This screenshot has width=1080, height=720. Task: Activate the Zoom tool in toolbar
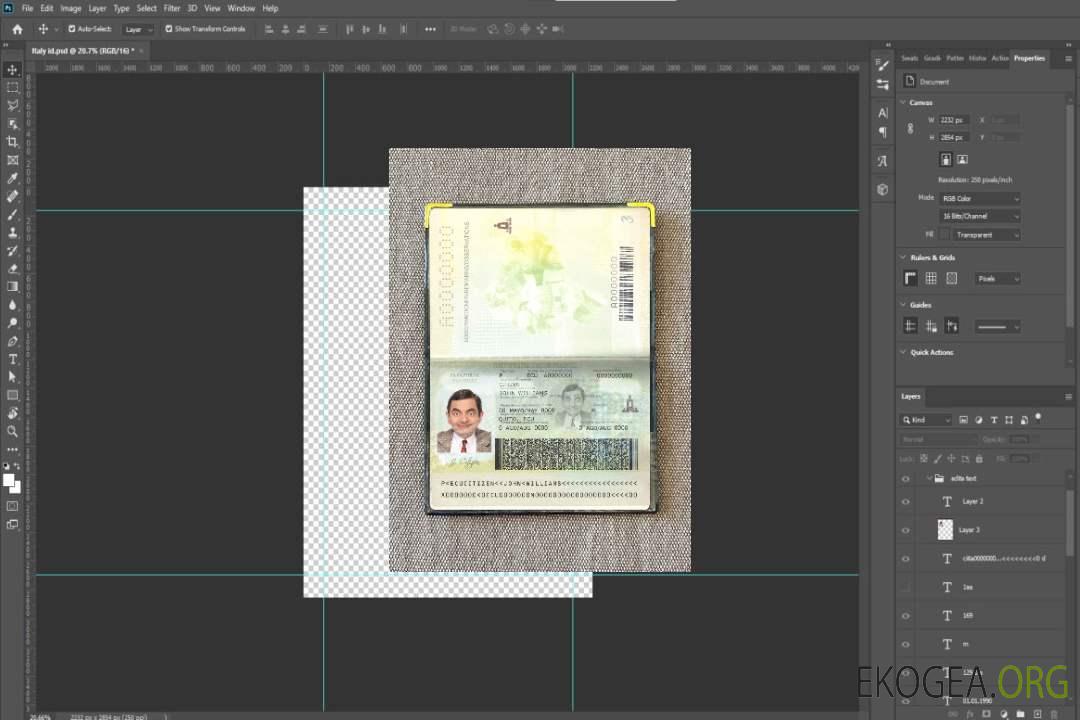(x=13, y=431)
